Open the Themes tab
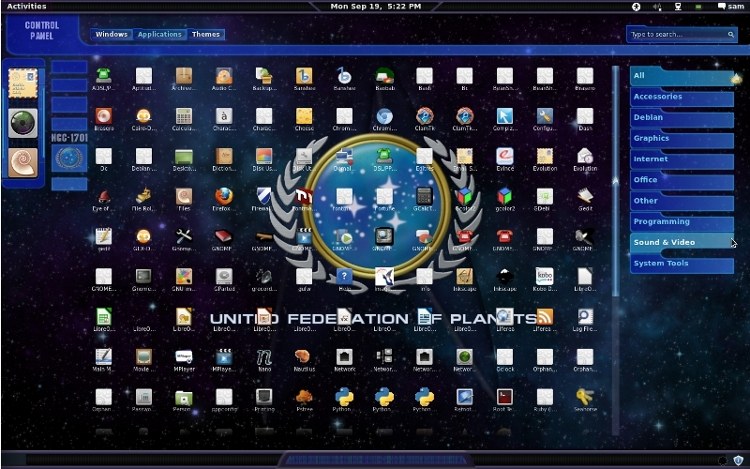This screenshot has height=469, width=750. point(206,34)
